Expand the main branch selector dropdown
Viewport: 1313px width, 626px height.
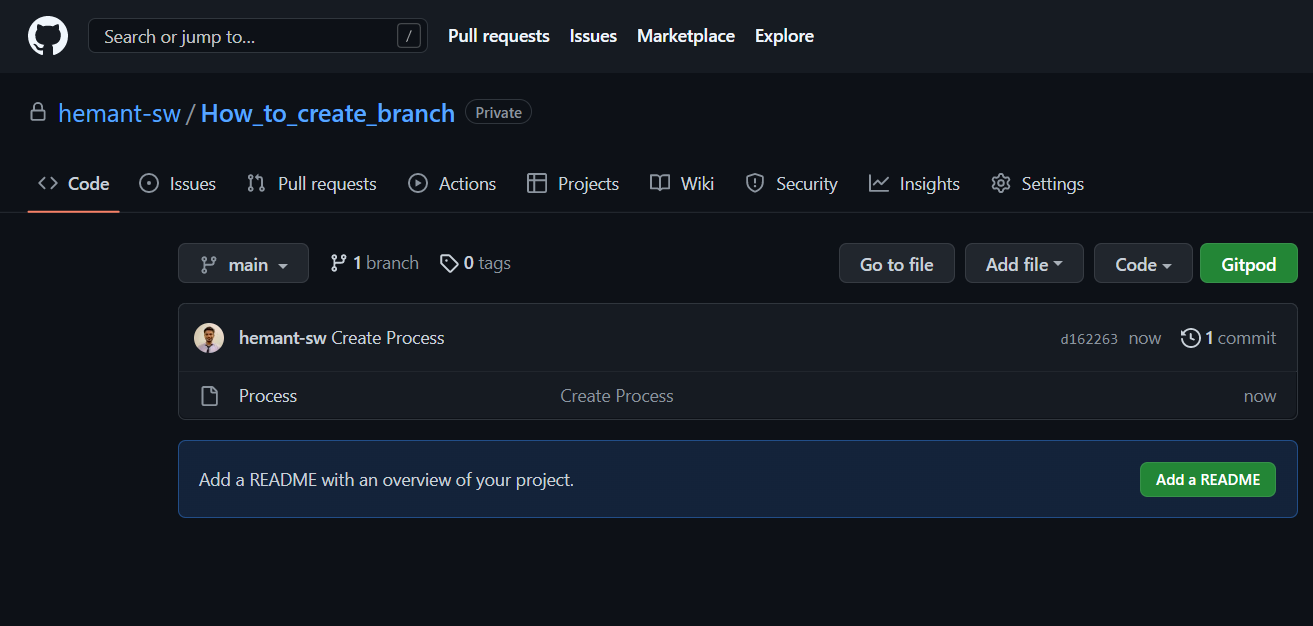click(x=243, y=264)
